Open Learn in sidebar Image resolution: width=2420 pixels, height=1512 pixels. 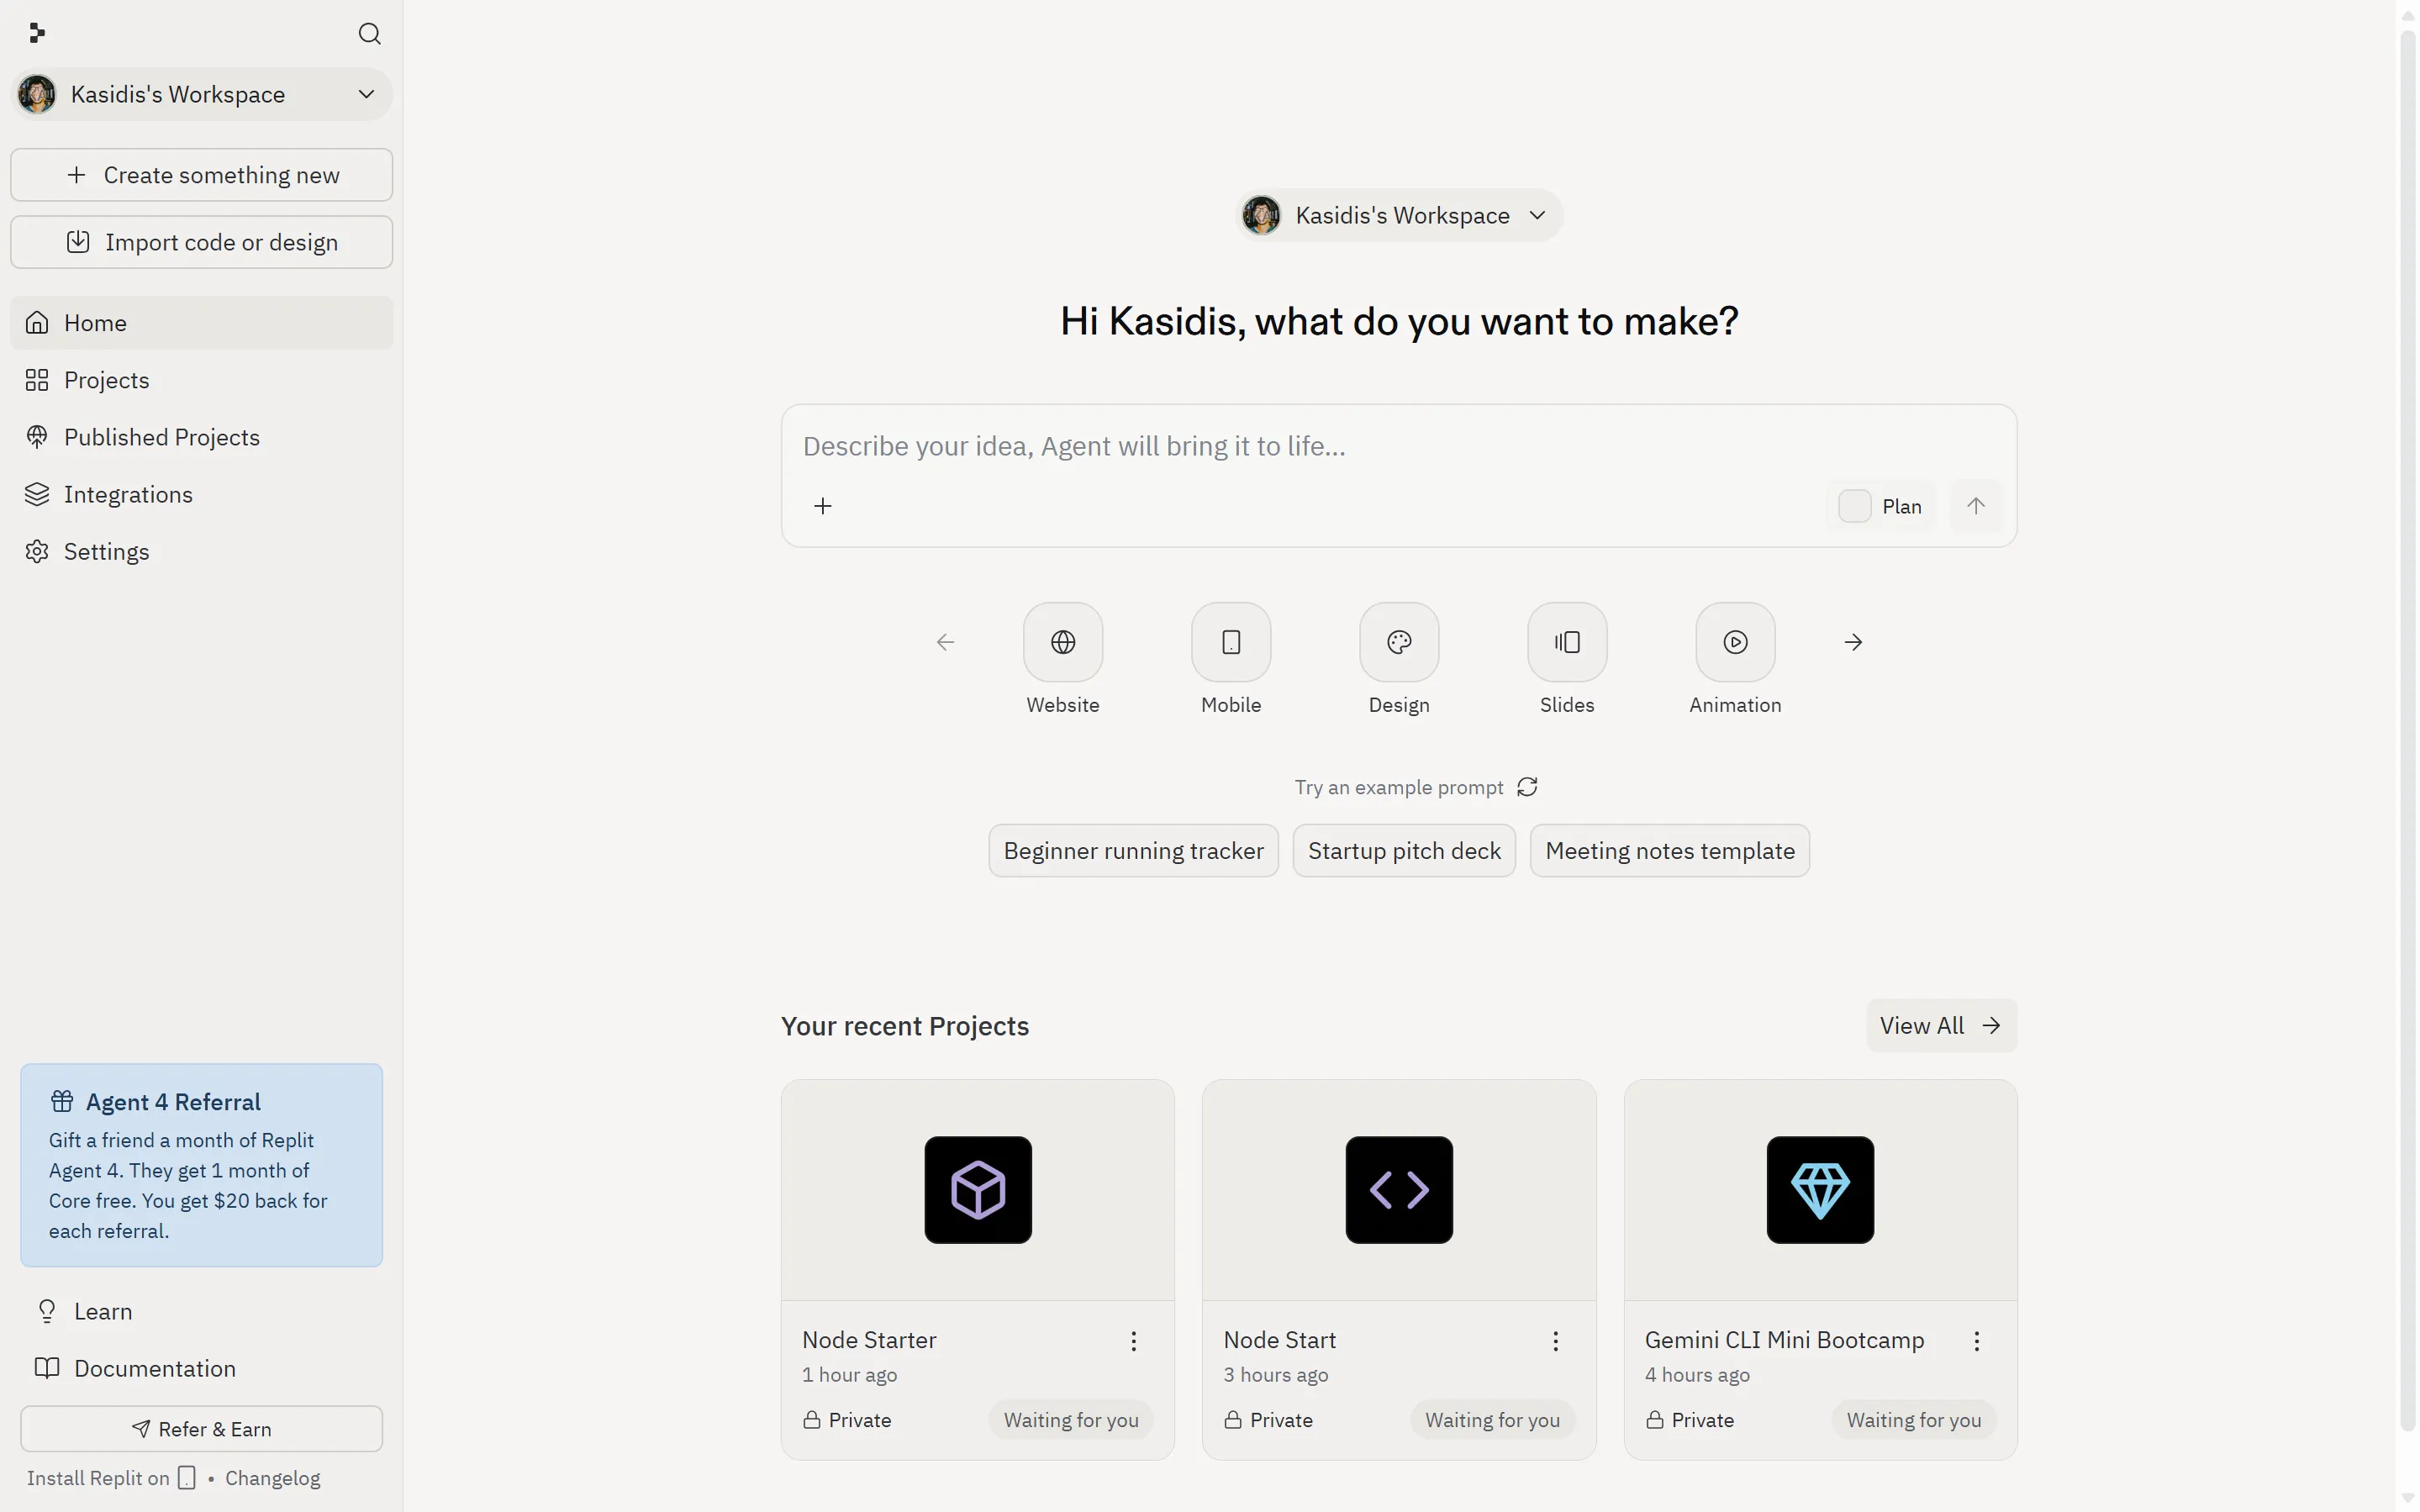click(201, 1311)
